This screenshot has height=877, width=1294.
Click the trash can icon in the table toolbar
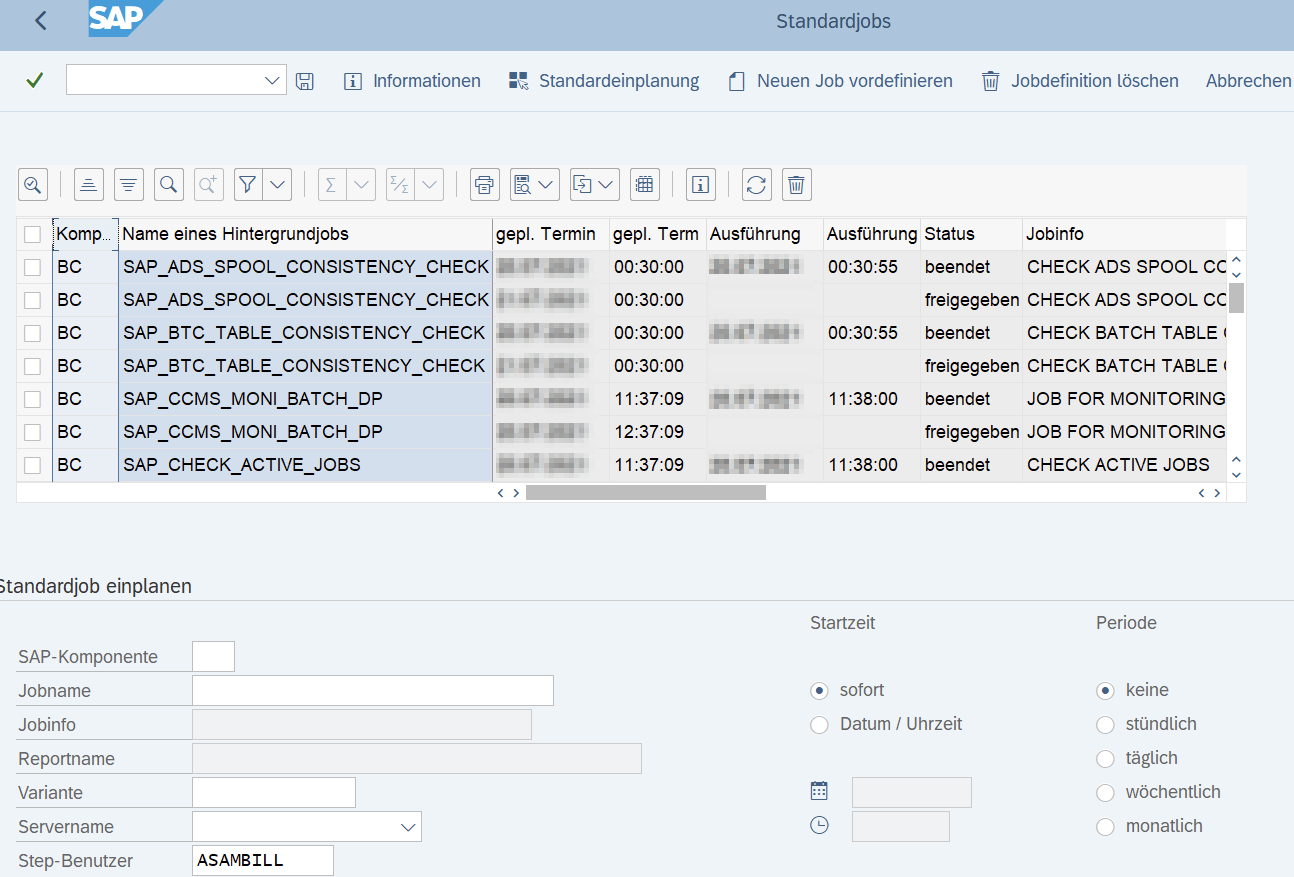[x=797, y=184]
